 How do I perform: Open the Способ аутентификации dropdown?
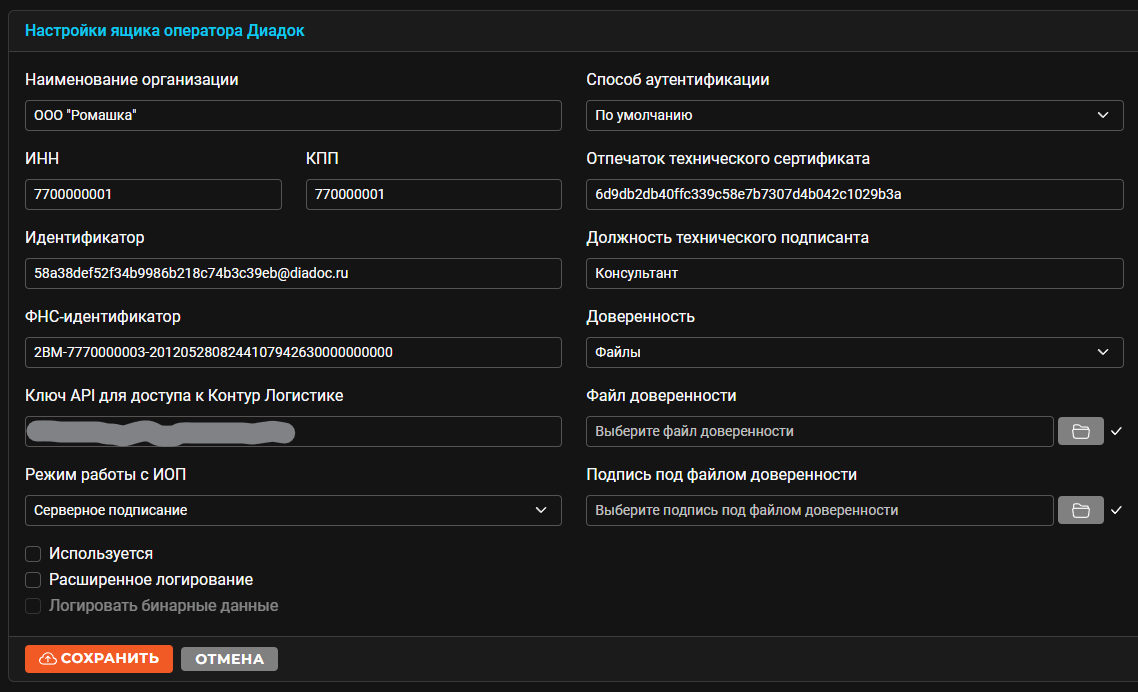point(854,115)
